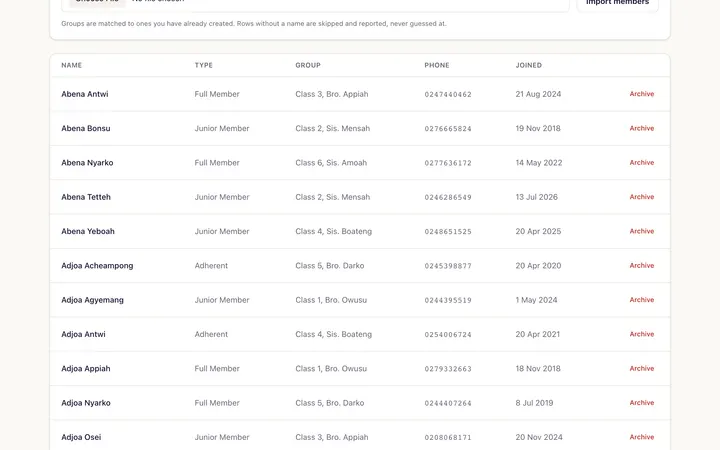
Task: Click phone number 0244407264
Action: pos(448,403)
